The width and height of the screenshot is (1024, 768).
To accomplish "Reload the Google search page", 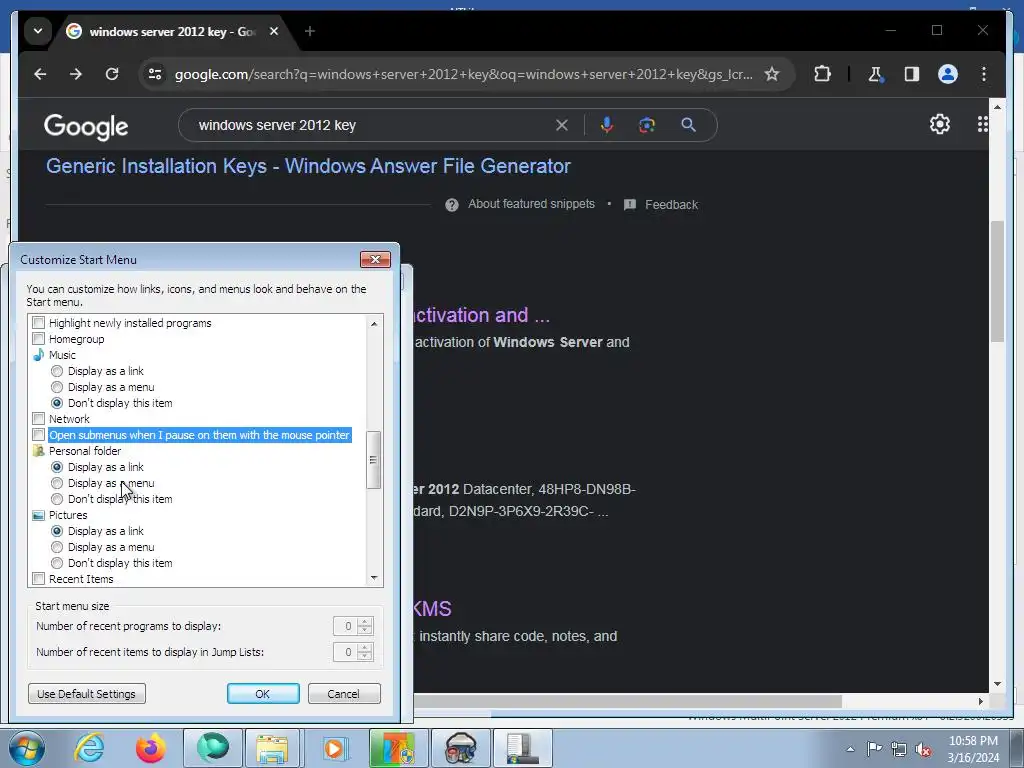I will pos(112,74).
